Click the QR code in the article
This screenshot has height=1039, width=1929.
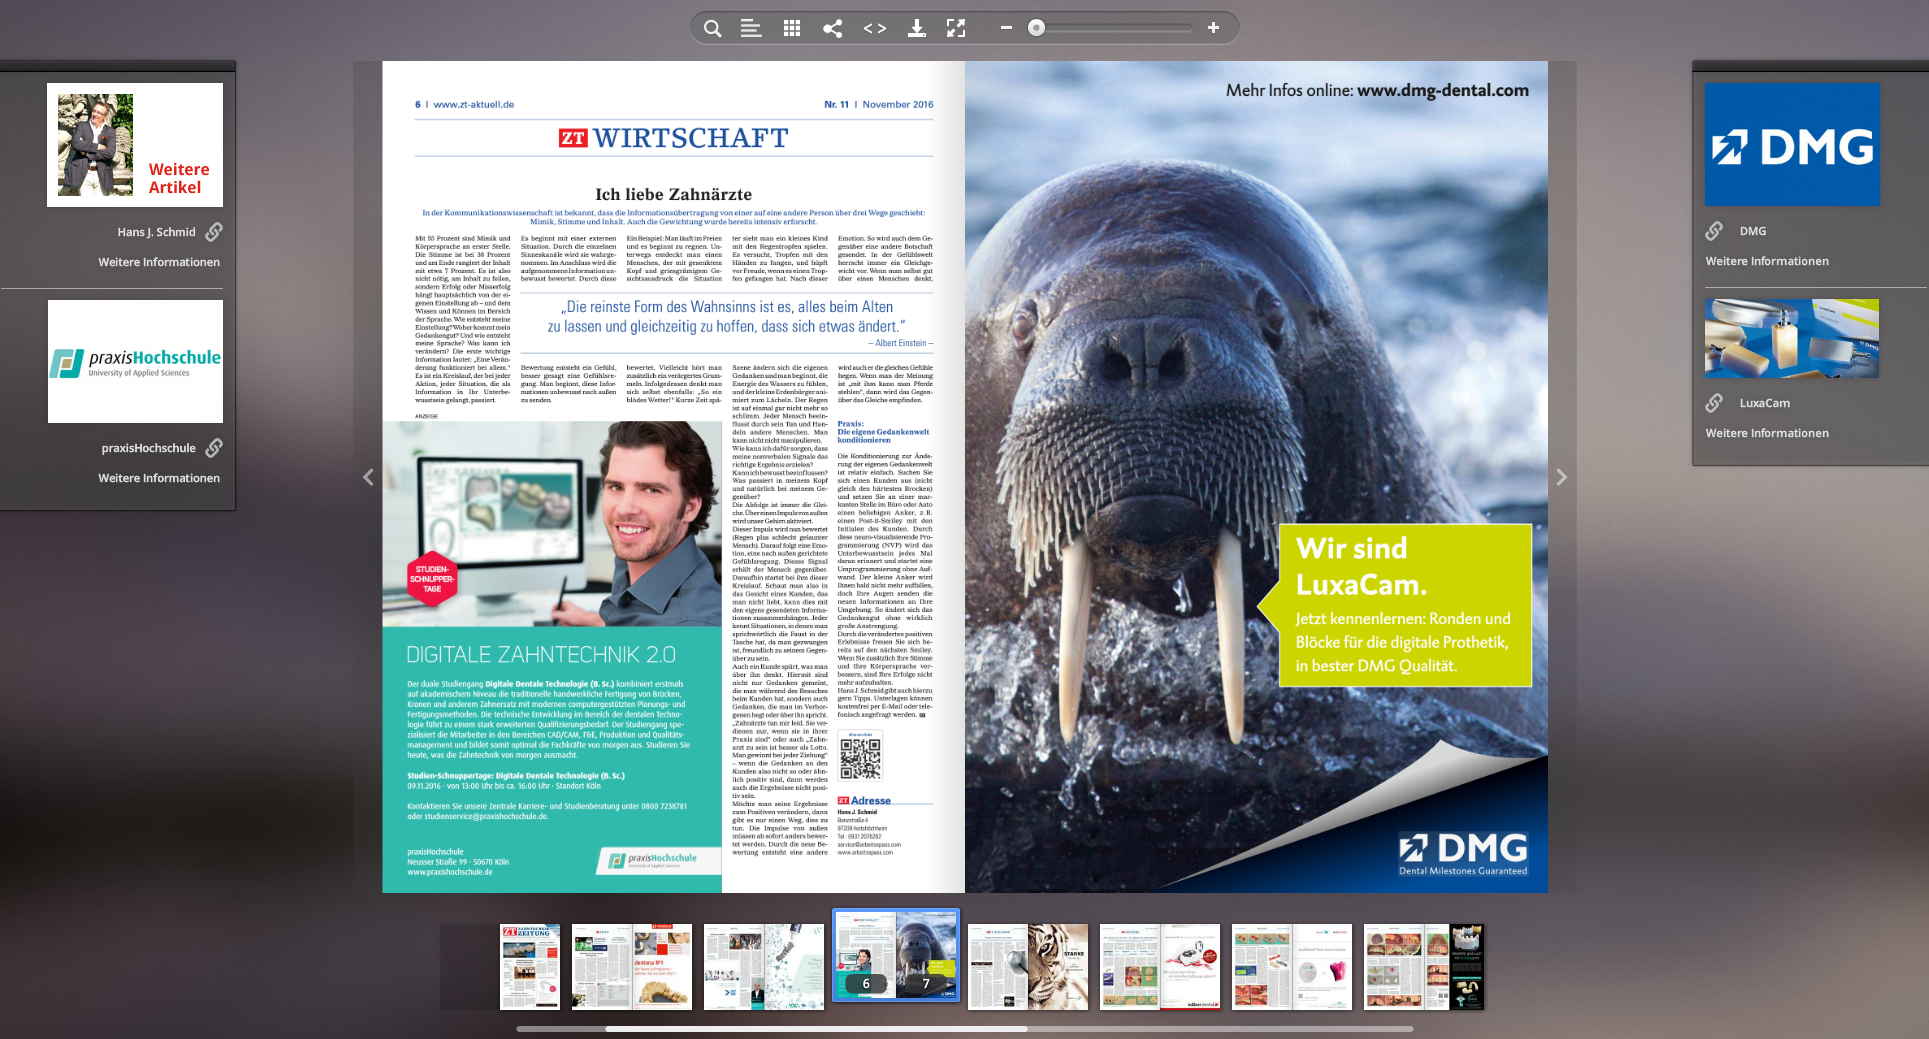point(860,758)
